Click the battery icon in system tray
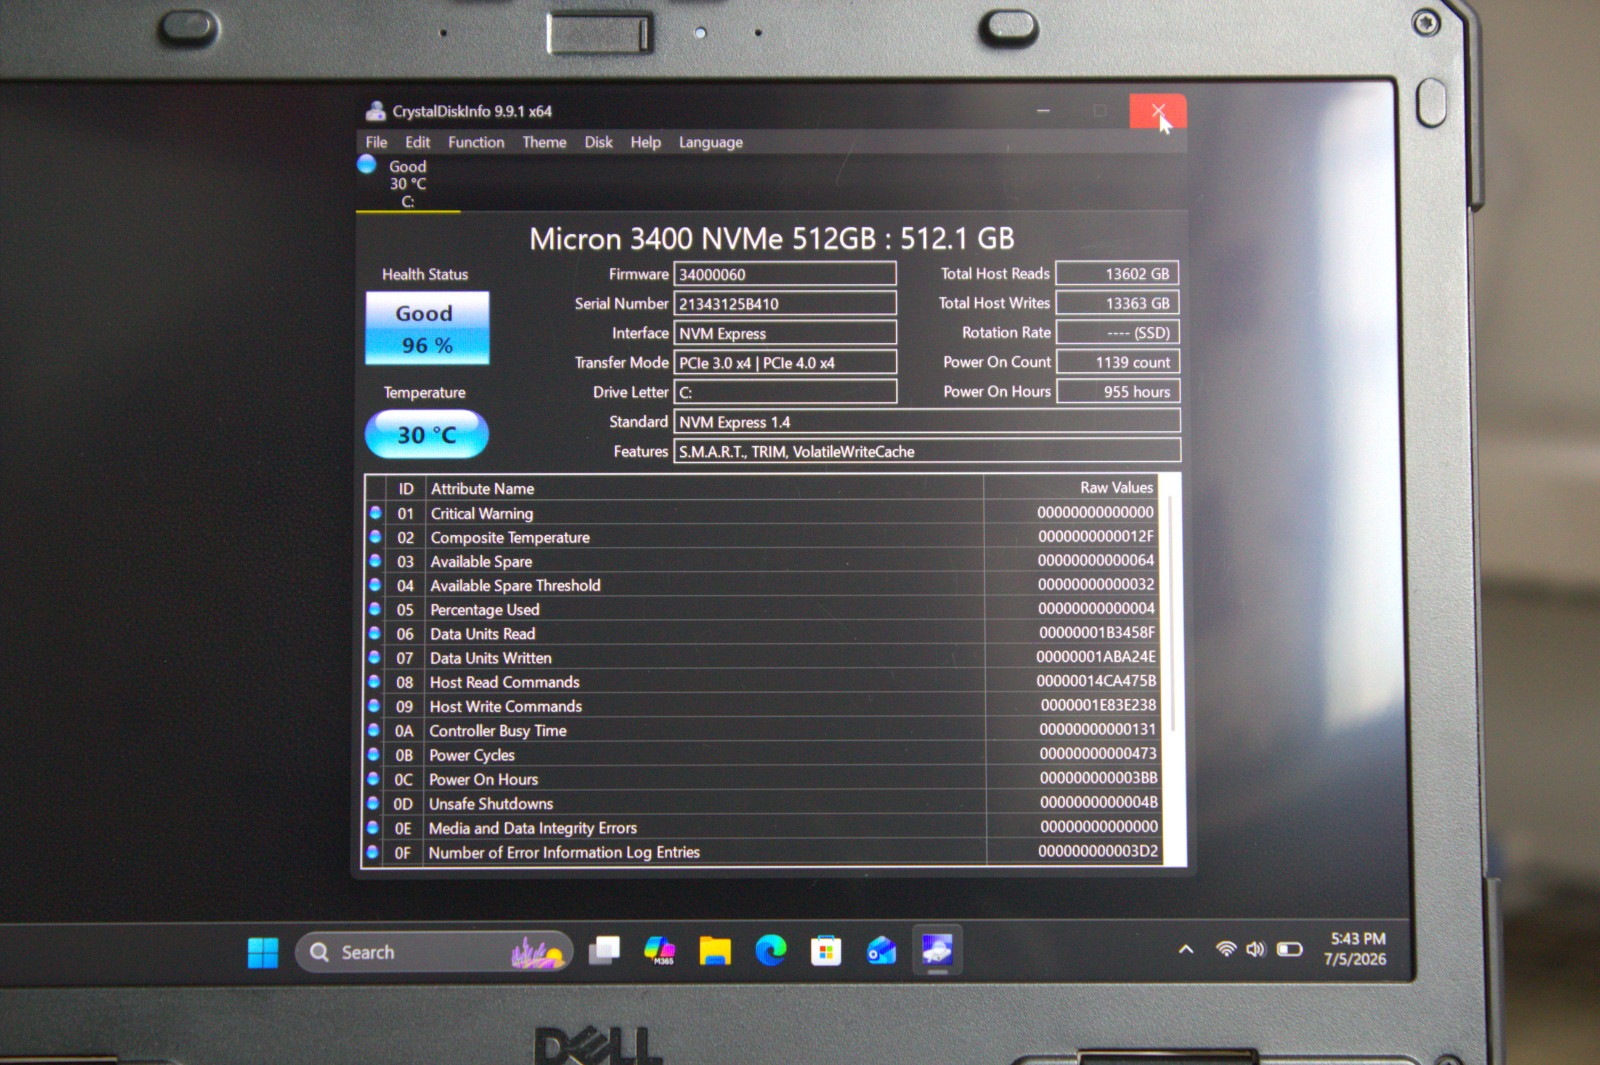 click(x=1290, y=949)
